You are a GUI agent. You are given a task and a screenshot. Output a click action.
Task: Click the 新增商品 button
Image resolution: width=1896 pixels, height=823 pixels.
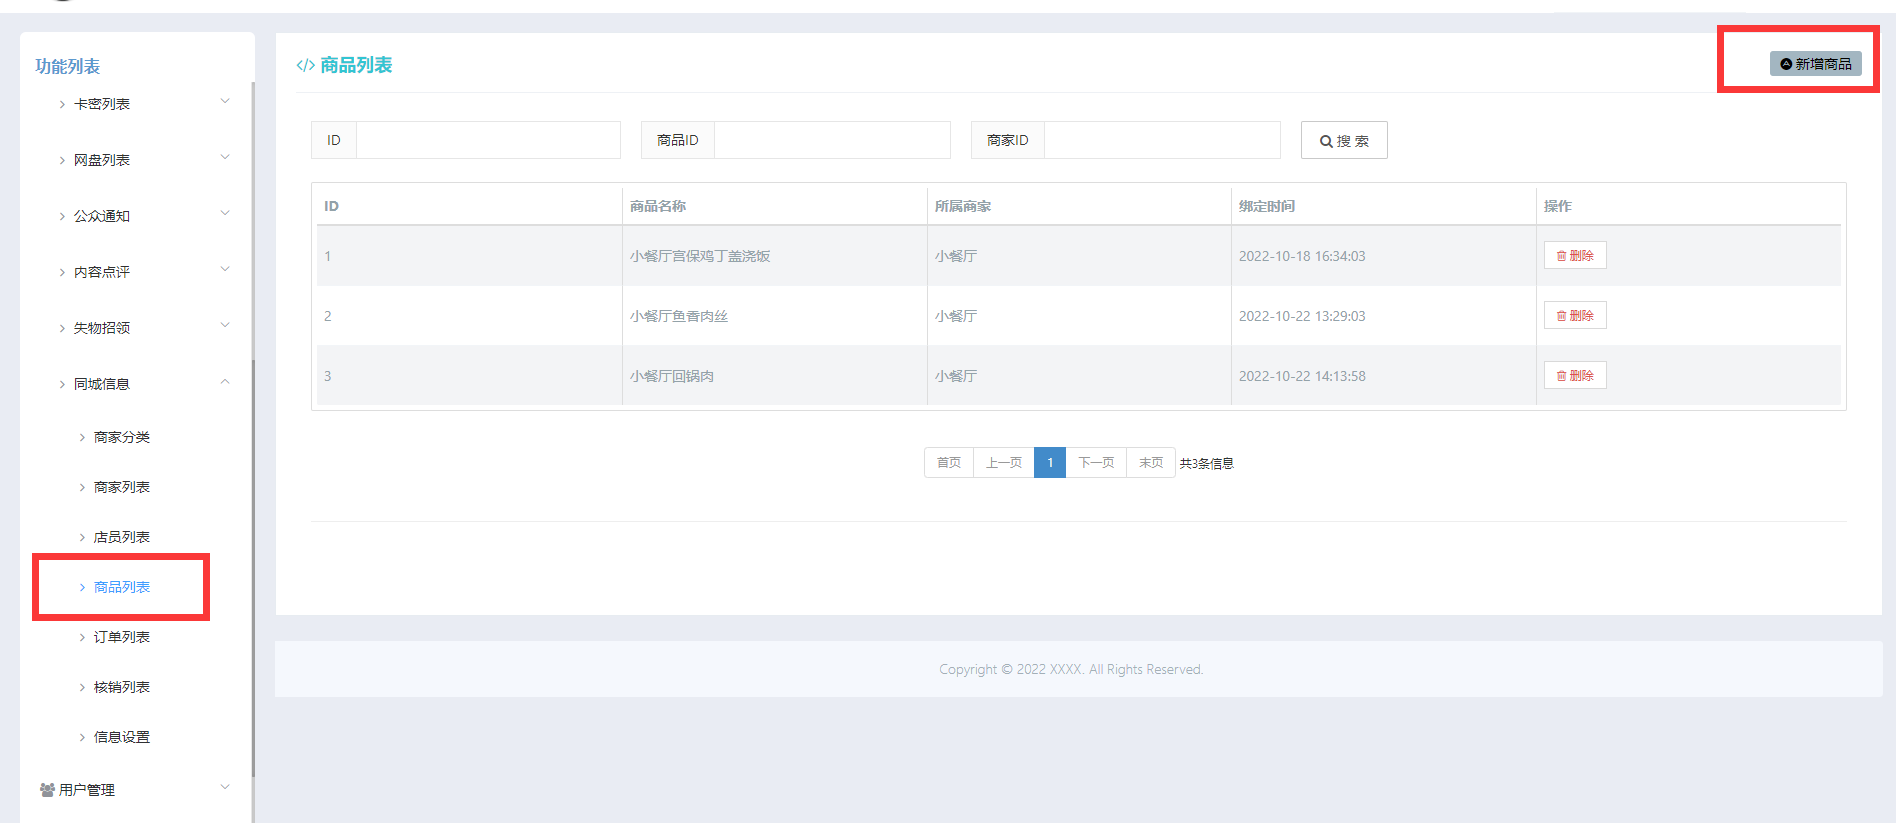click(1815, 63)
